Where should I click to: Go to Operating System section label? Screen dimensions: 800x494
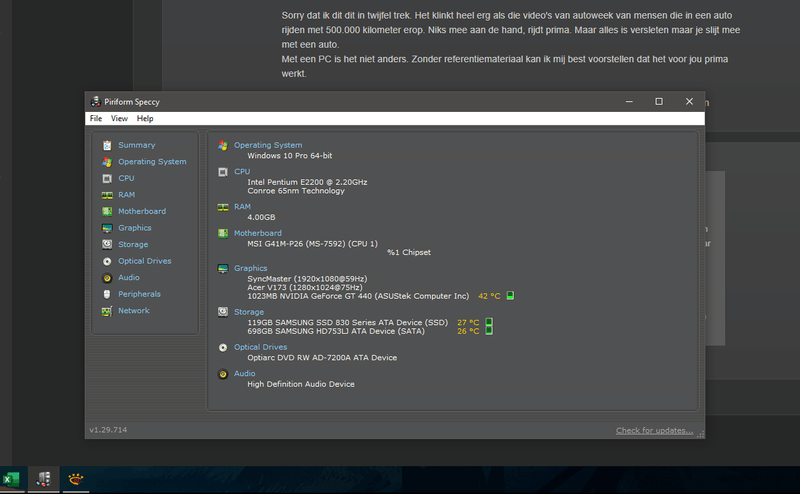(152, 161)
